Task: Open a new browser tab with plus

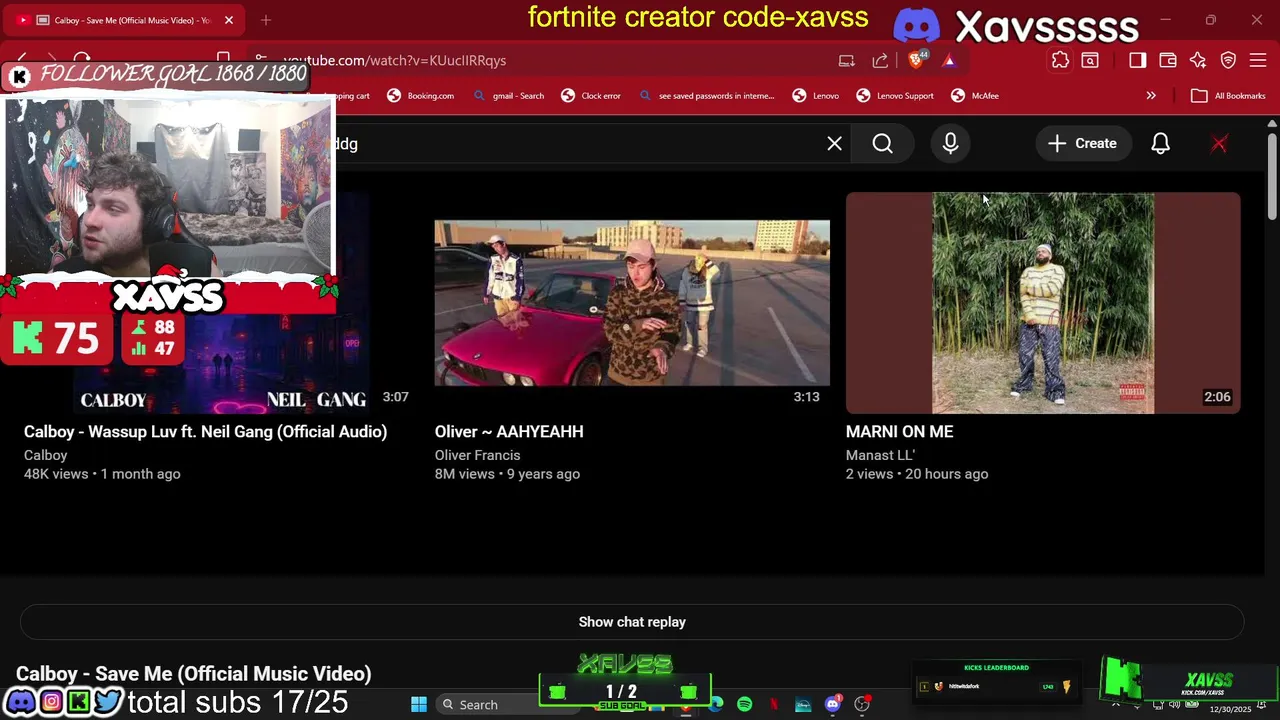Action: (266, 20)
